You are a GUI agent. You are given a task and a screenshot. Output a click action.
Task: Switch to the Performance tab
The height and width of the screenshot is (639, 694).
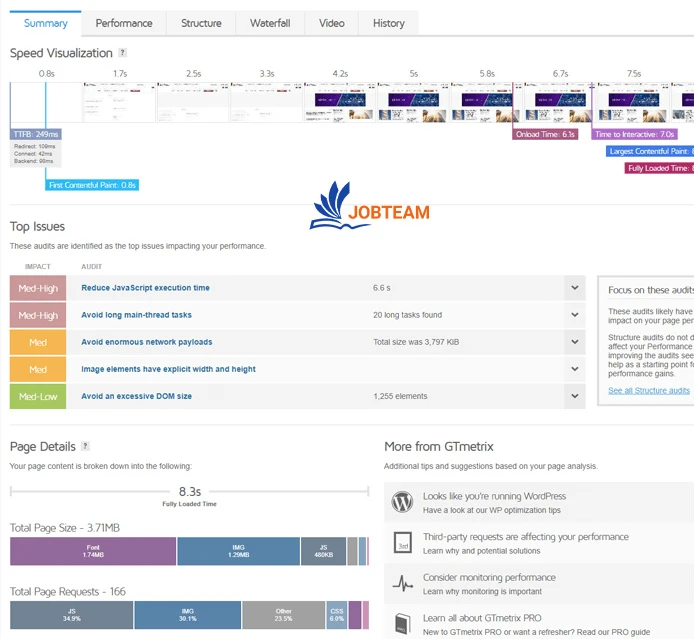click(x=124, y=23)
